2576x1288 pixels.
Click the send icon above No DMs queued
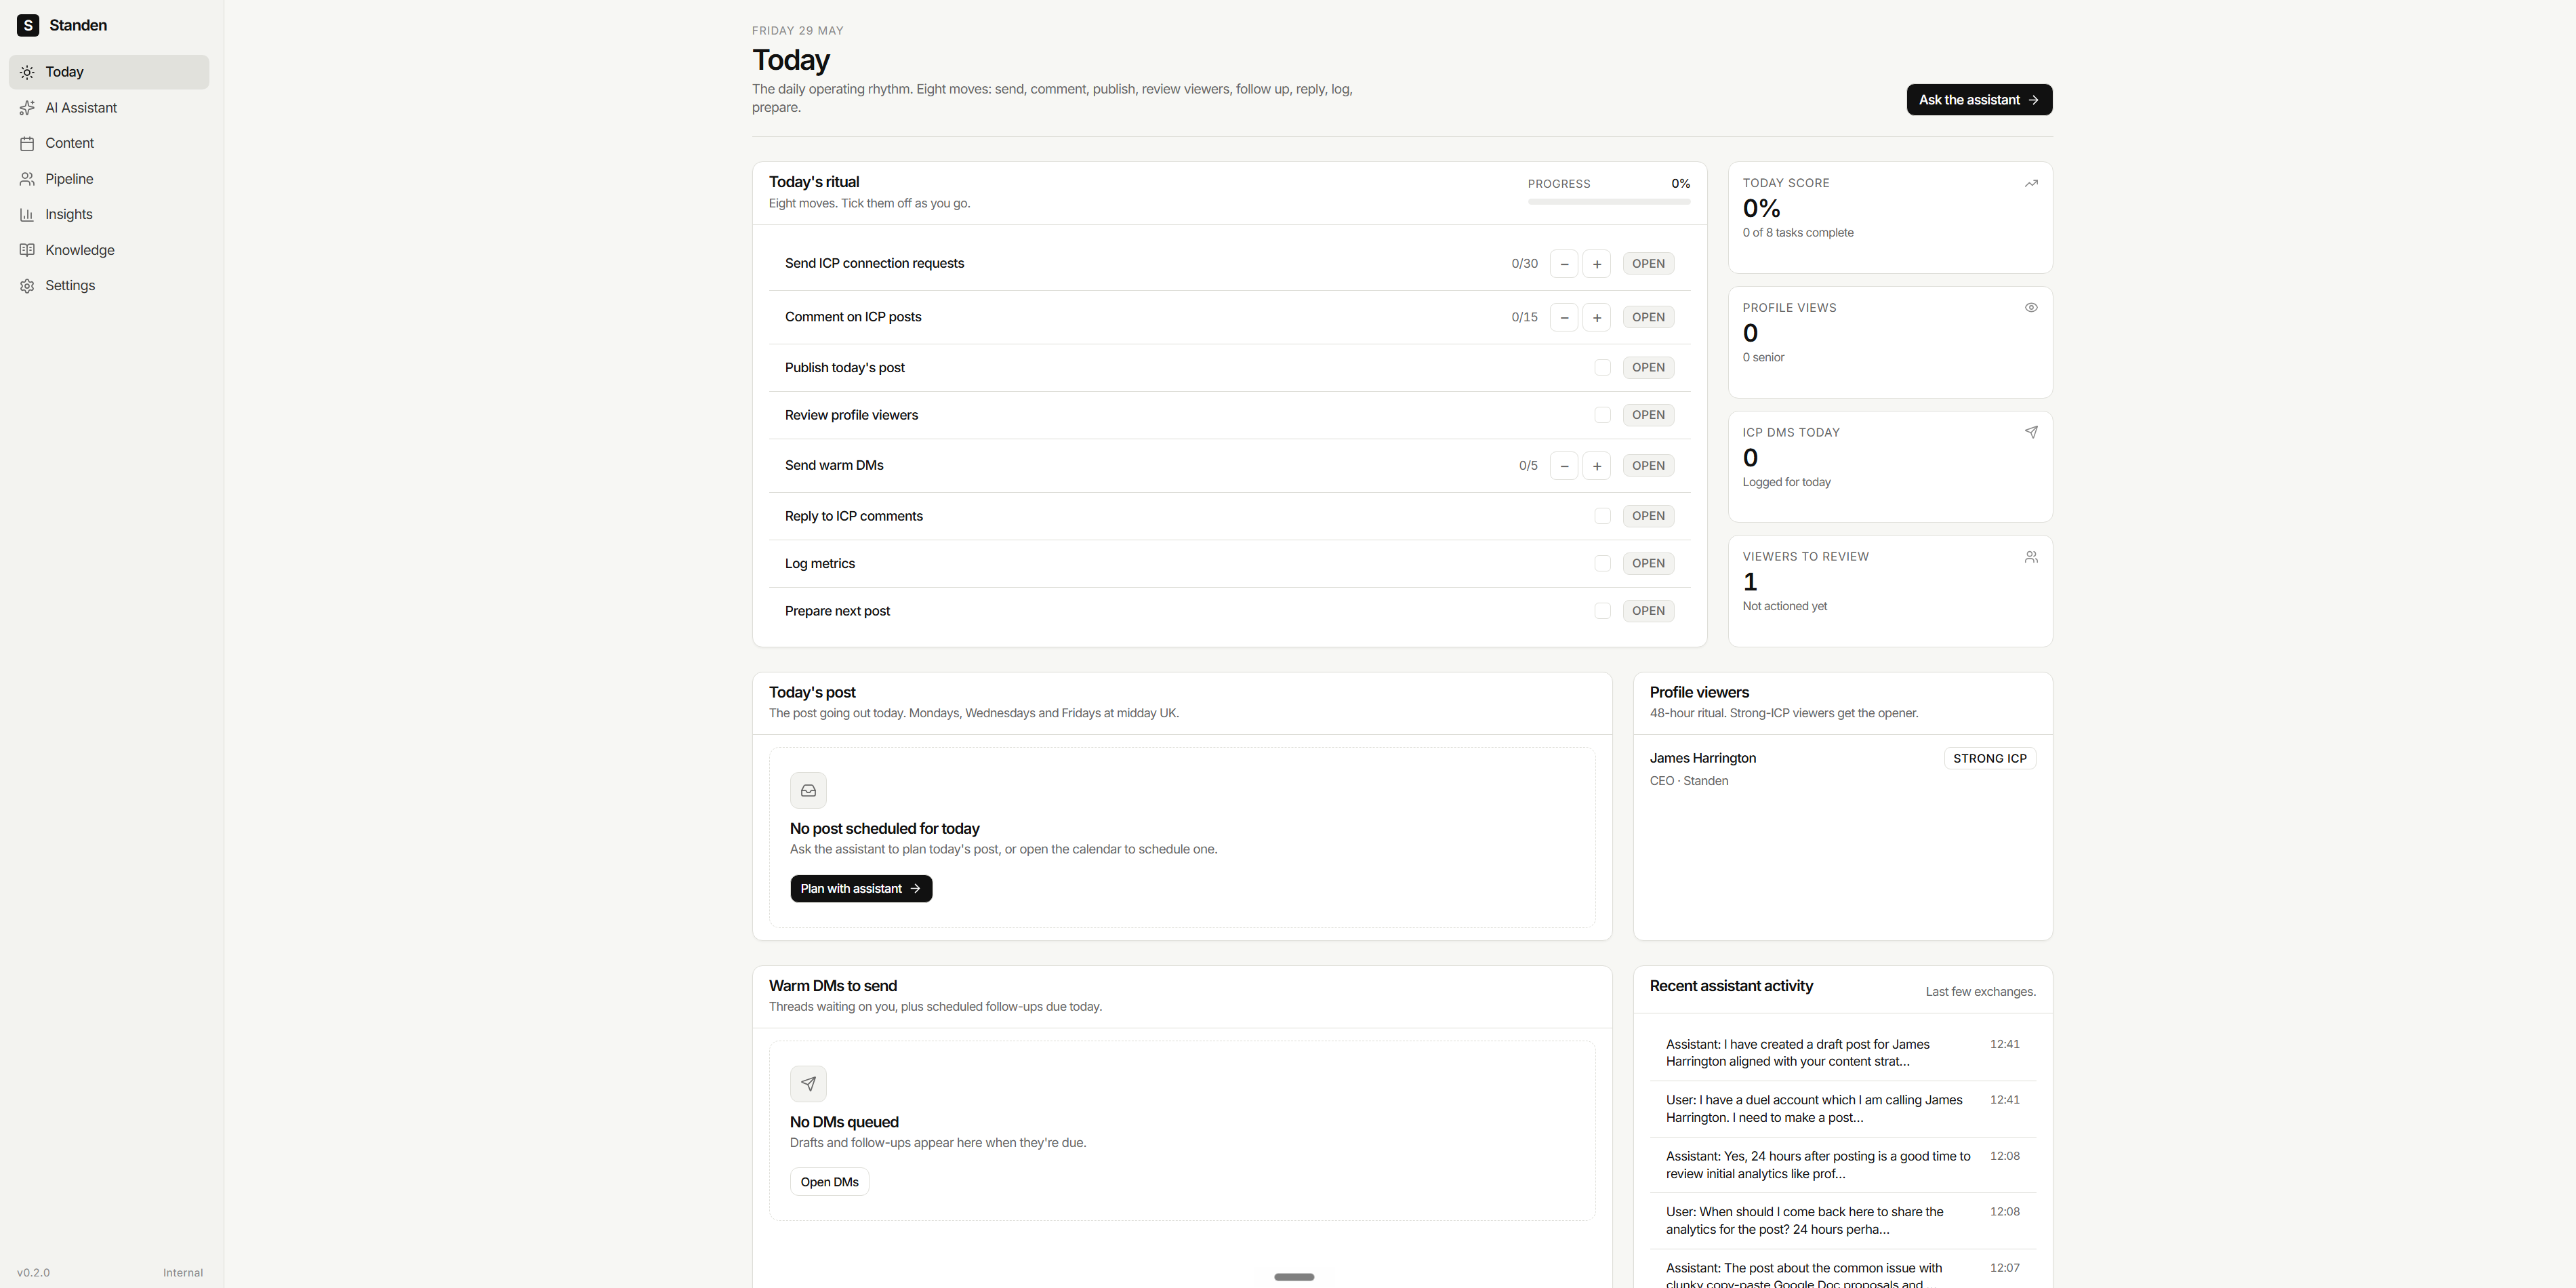[x=808, y=1084]
